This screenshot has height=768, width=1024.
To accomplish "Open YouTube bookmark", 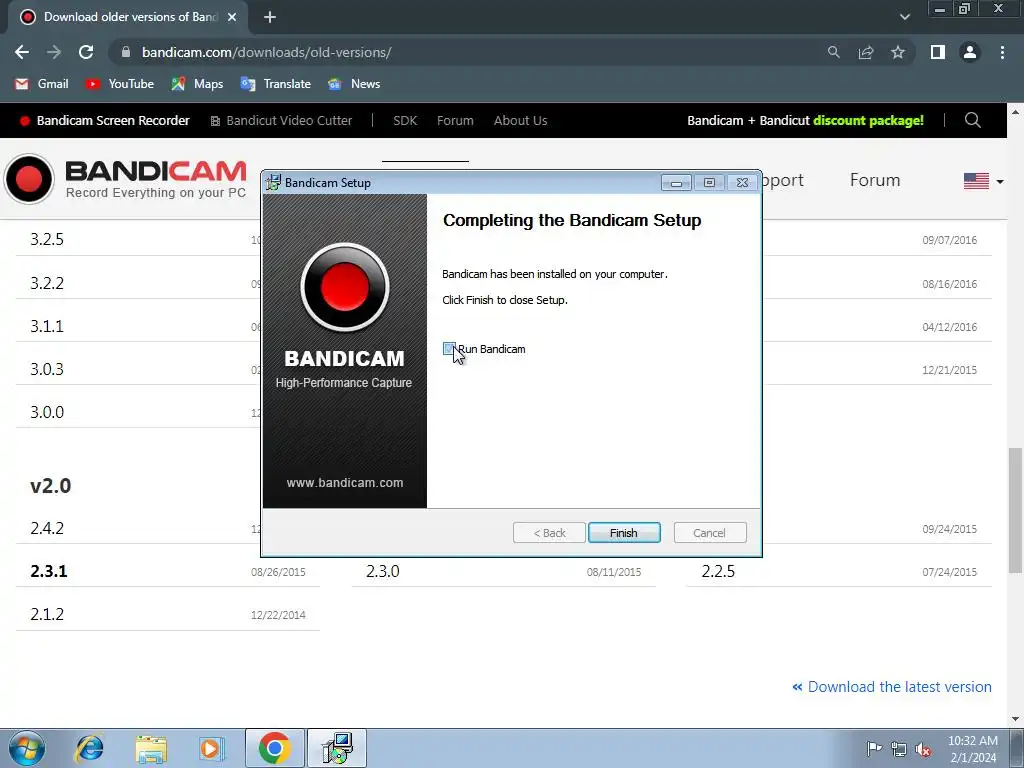I will tap(120, 84).
